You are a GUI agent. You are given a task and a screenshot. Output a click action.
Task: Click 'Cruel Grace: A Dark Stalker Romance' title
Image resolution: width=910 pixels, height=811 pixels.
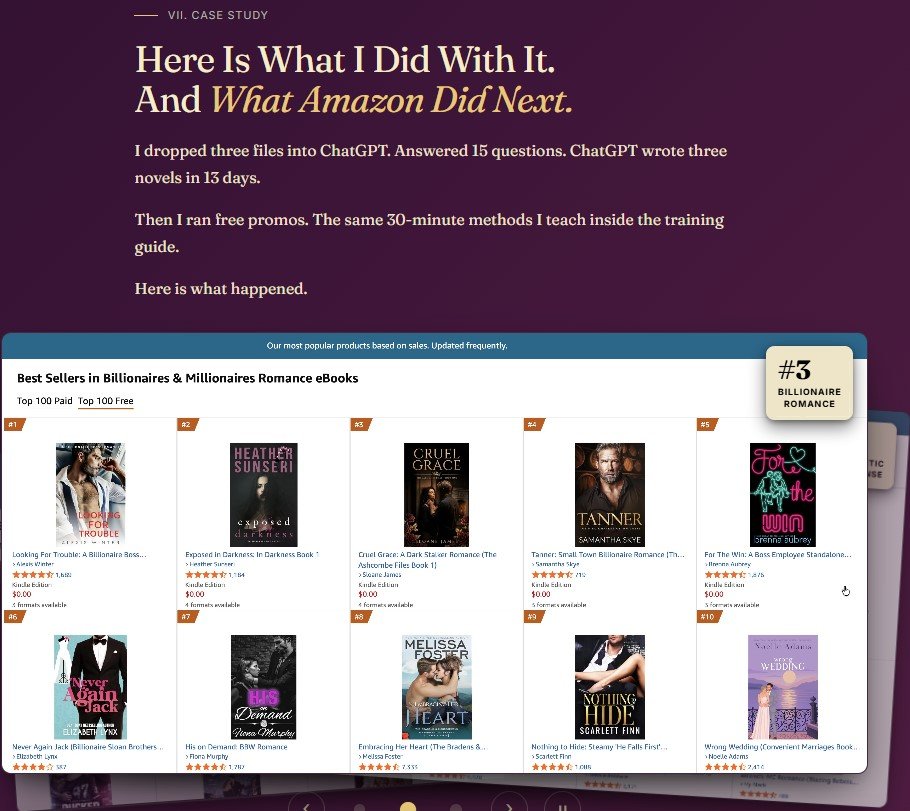click(427, 560)
